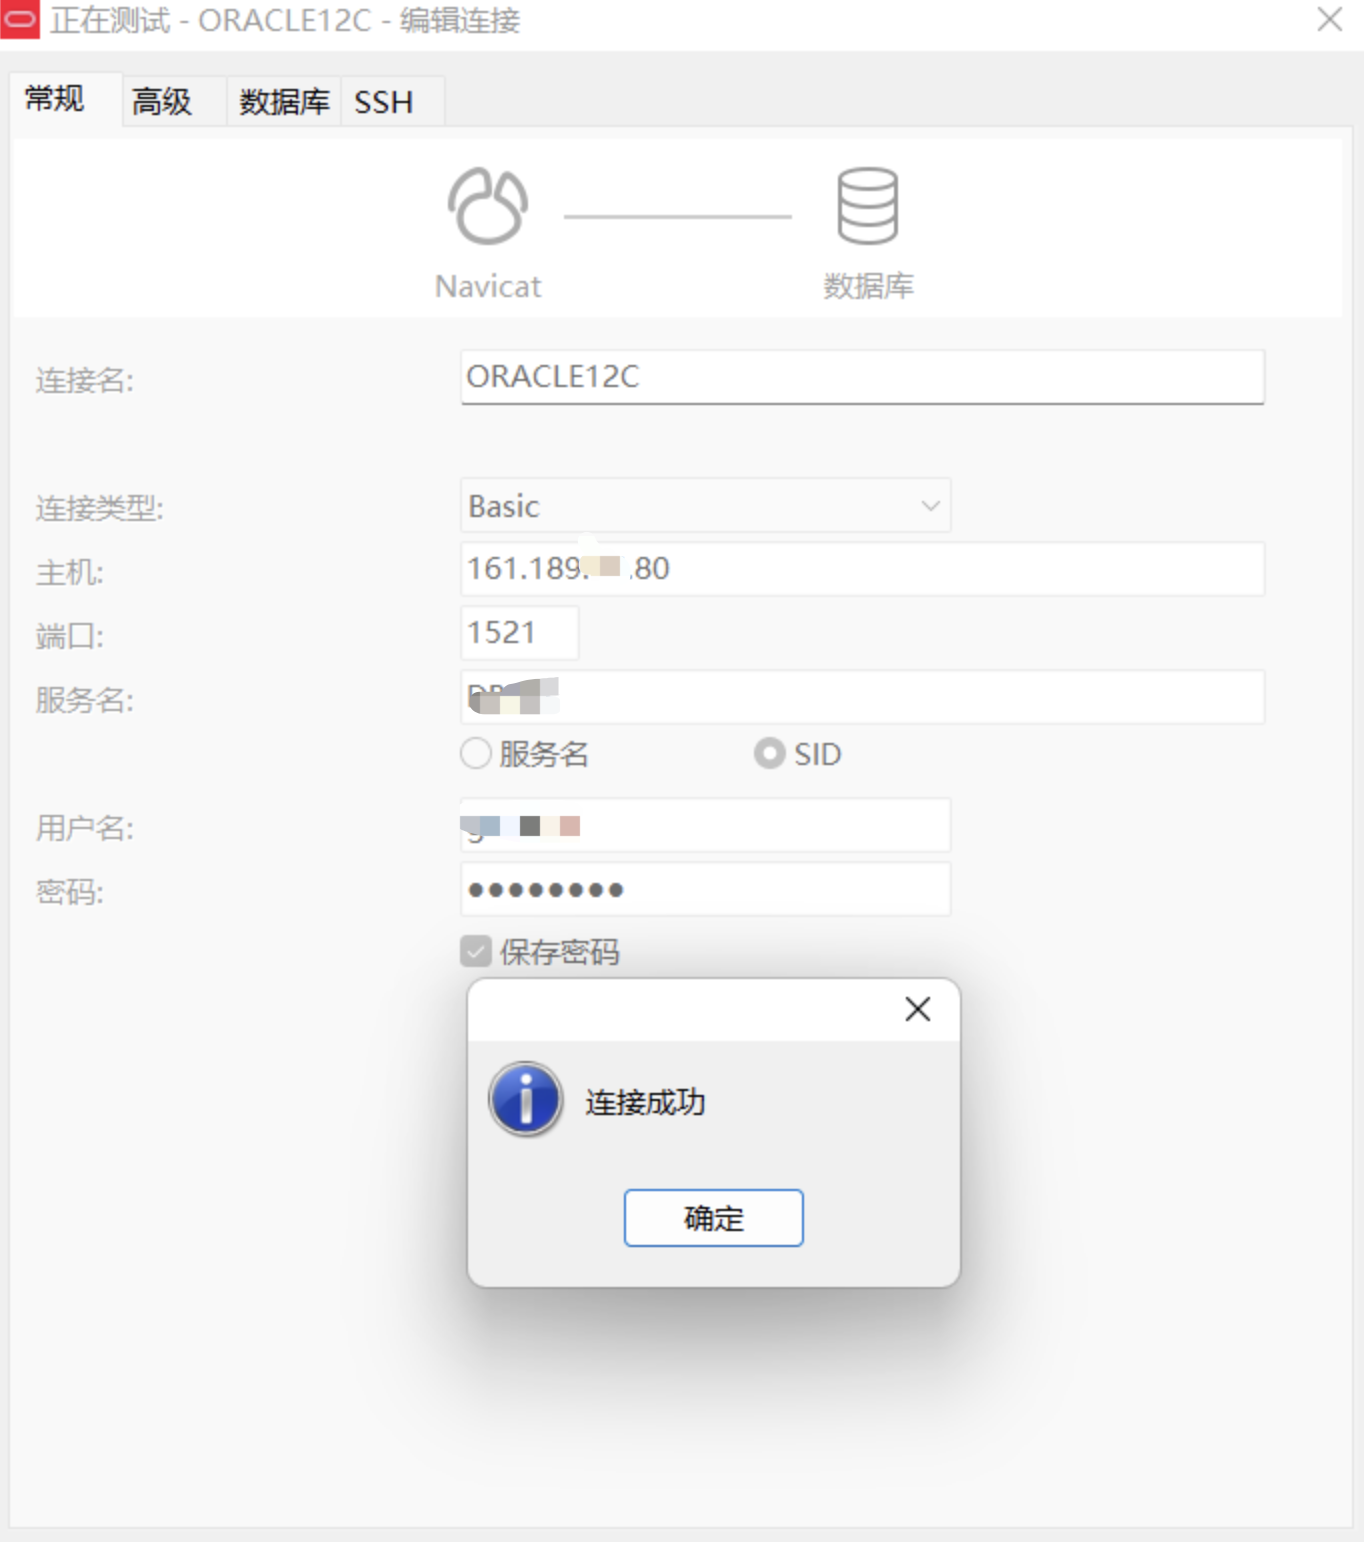
Task: Click the Oracle red icon in title bar
Action: [x=20, y=19]
